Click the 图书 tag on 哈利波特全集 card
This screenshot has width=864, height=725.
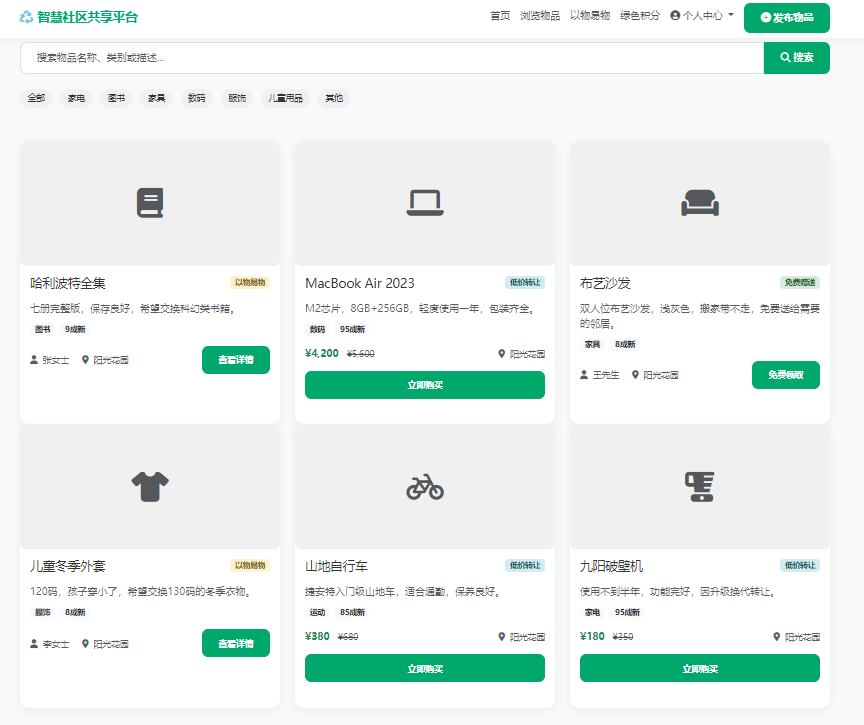pos(42,329)
